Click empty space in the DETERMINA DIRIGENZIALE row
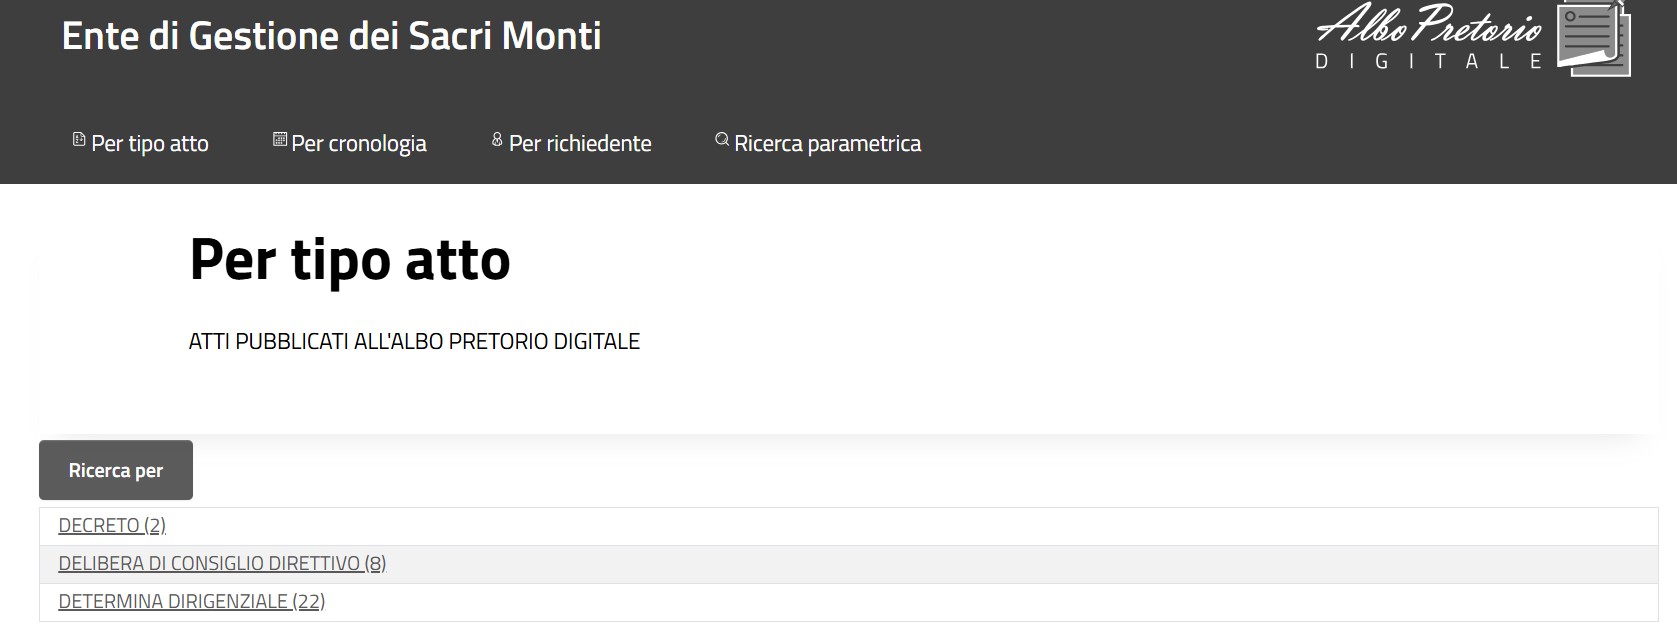The width and height of the screenshot is (1677, 638). (x=900, y=602)
